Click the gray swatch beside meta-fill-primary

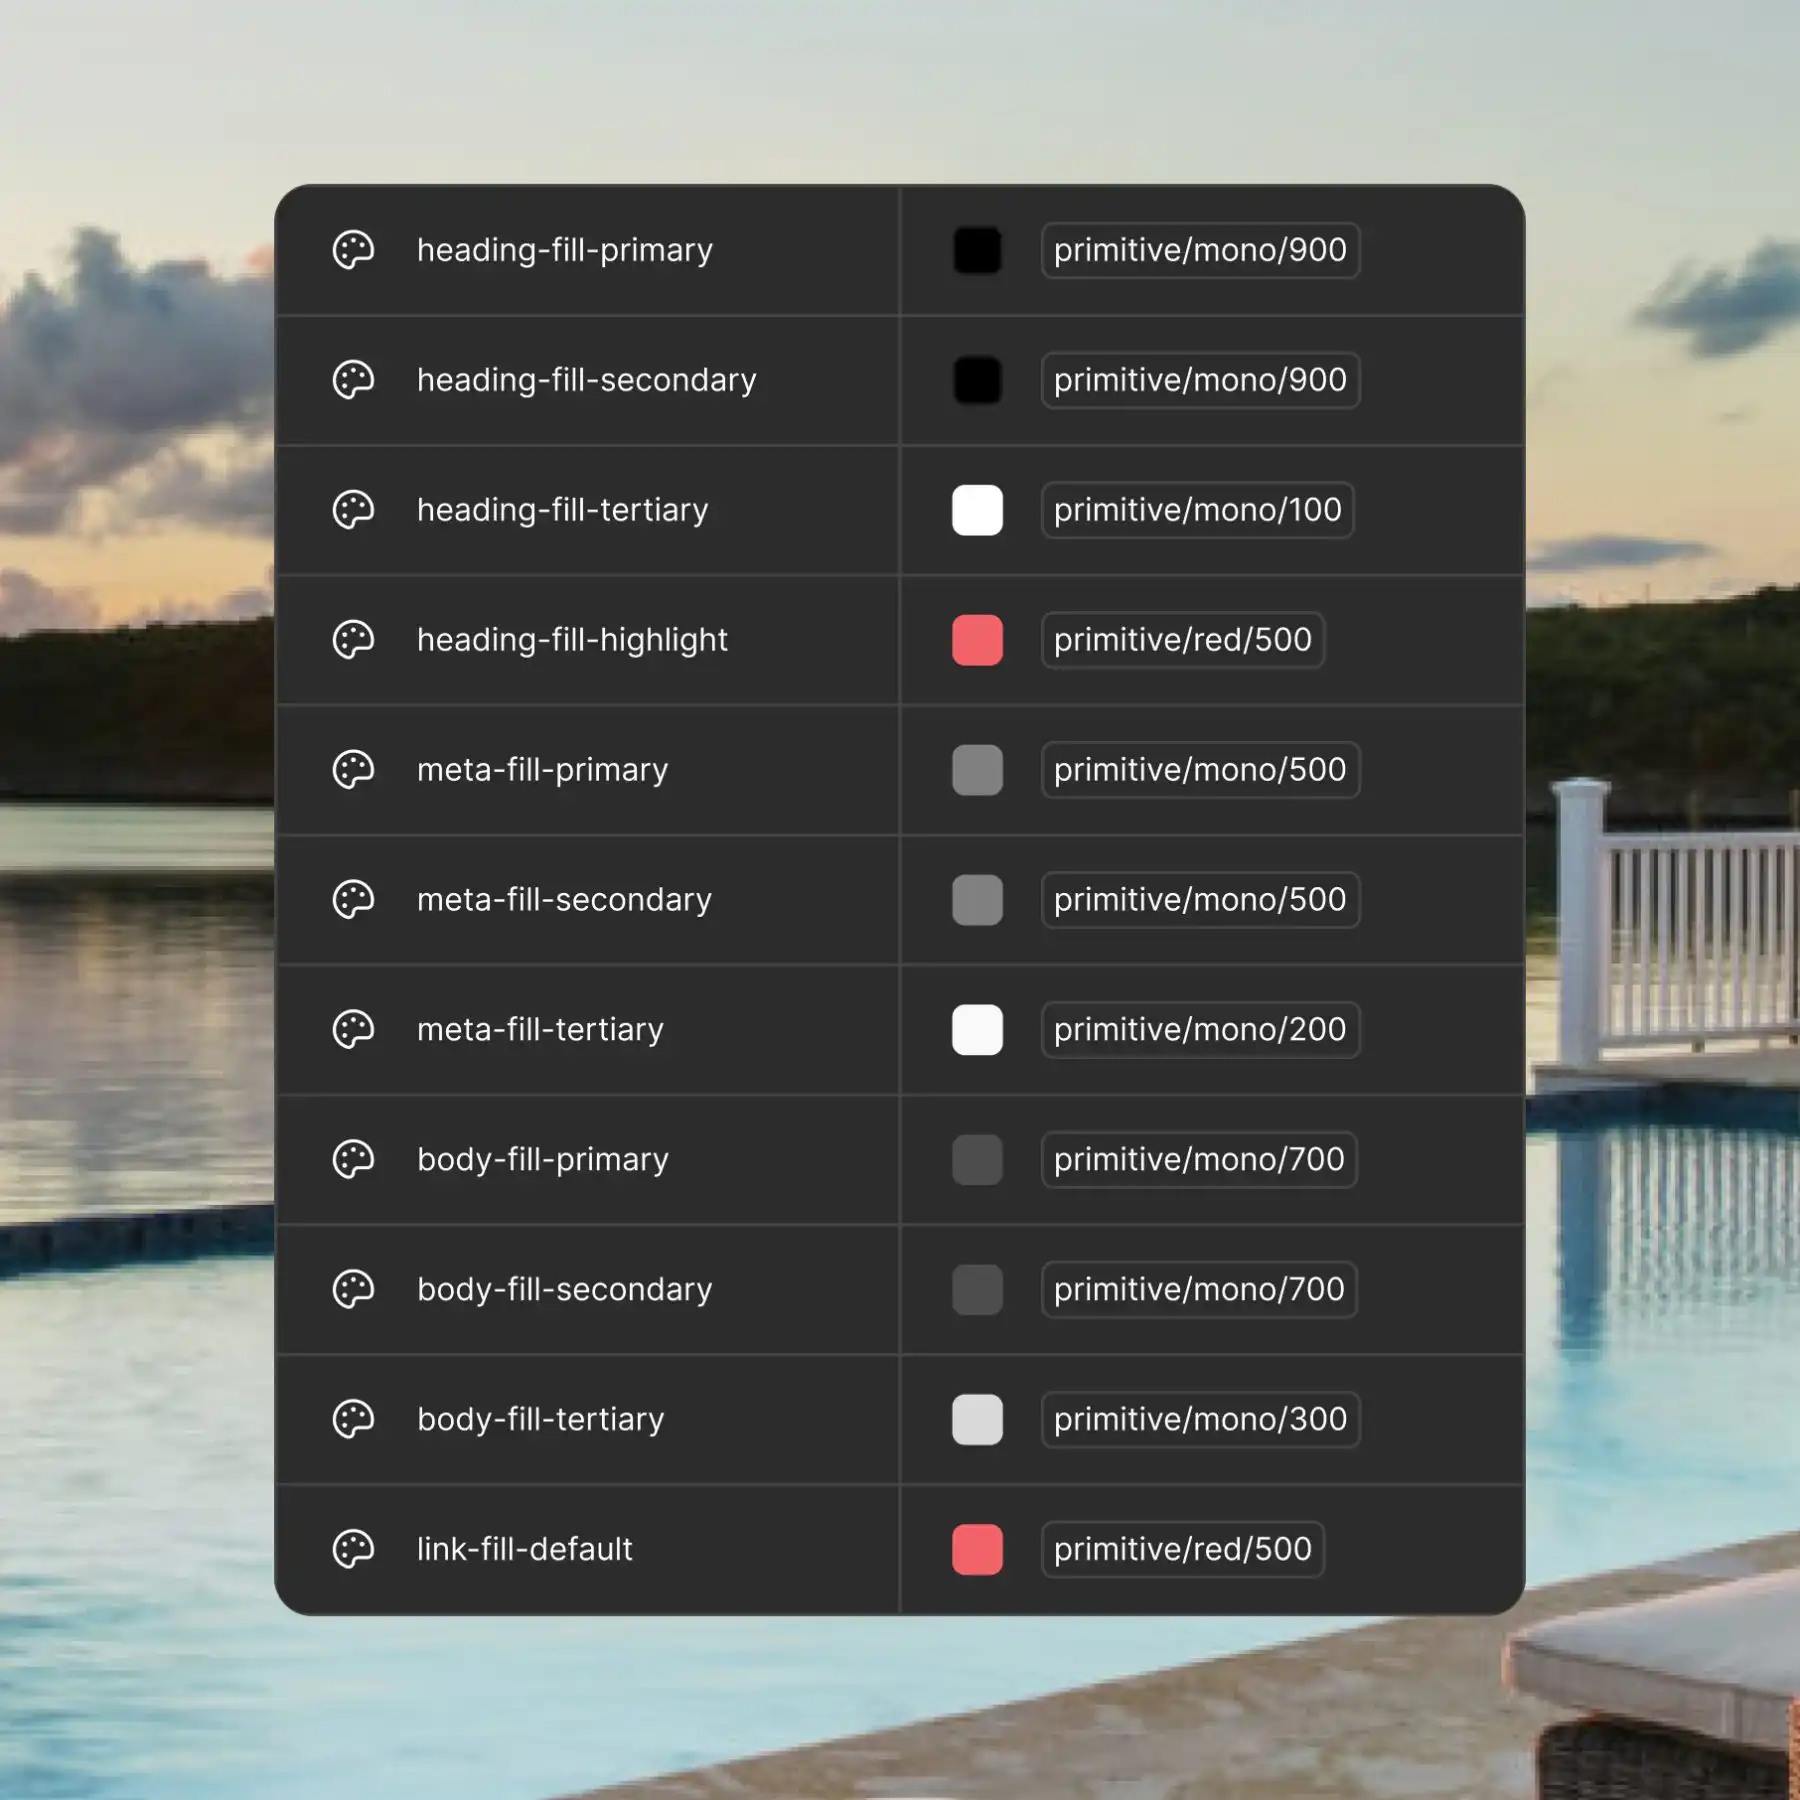[977, 770]
